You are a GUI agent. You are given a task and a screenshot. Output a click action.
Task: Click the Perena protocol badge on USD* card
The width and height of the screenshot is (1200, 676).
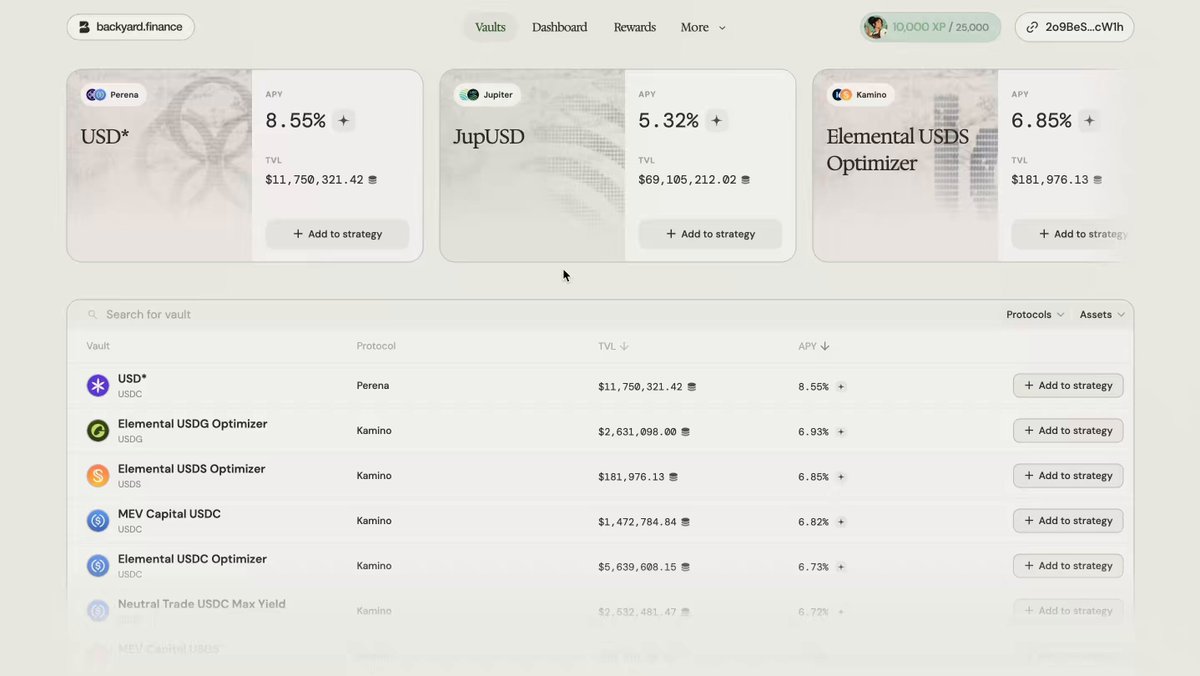tap(113, 95)
